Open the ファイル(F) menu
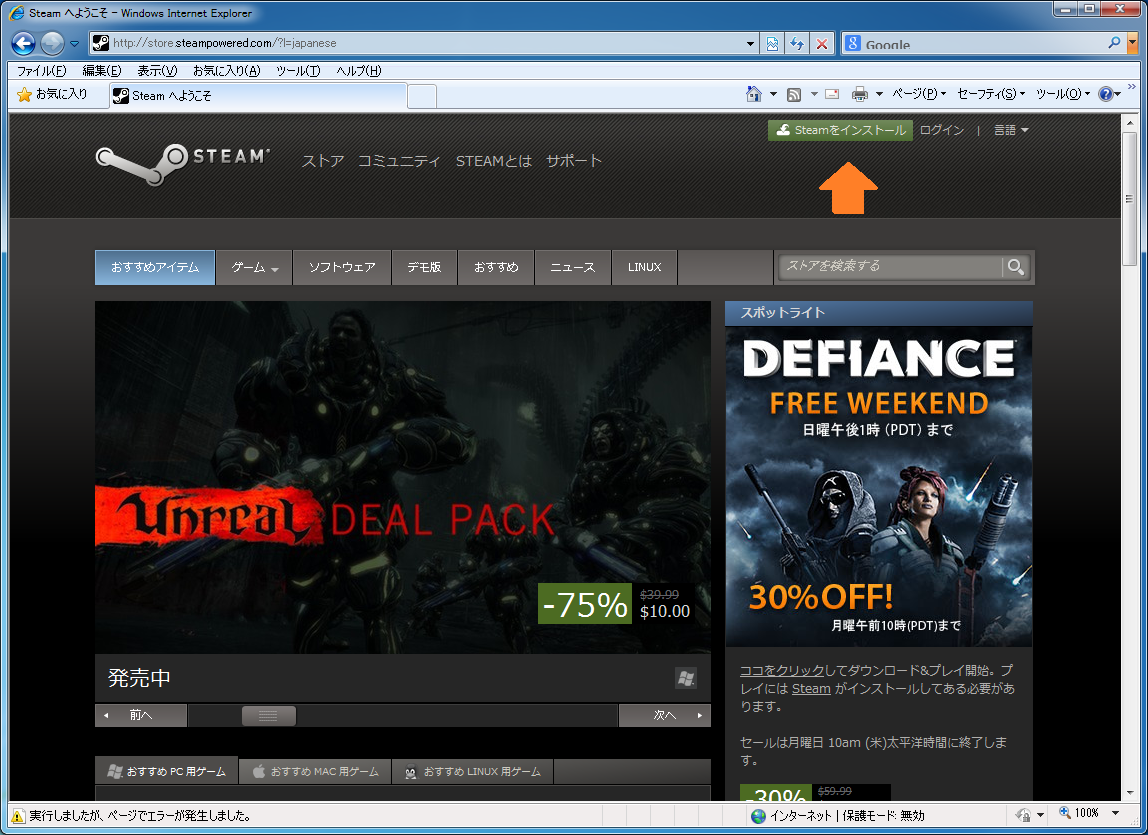 pyautogui.click(x=41, y=71)
